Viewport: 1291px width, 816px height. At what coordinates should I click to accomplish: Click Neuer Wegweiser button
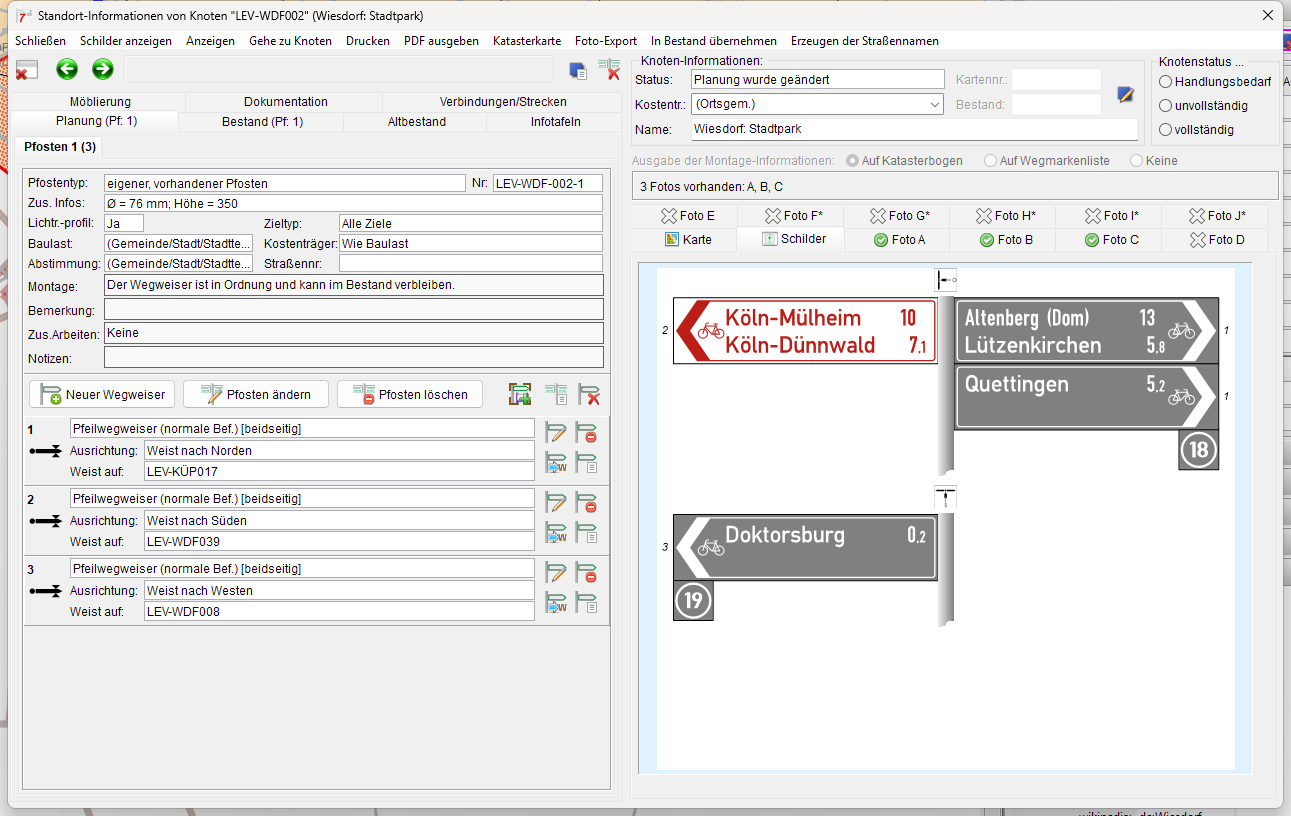[x=102, y=394]
